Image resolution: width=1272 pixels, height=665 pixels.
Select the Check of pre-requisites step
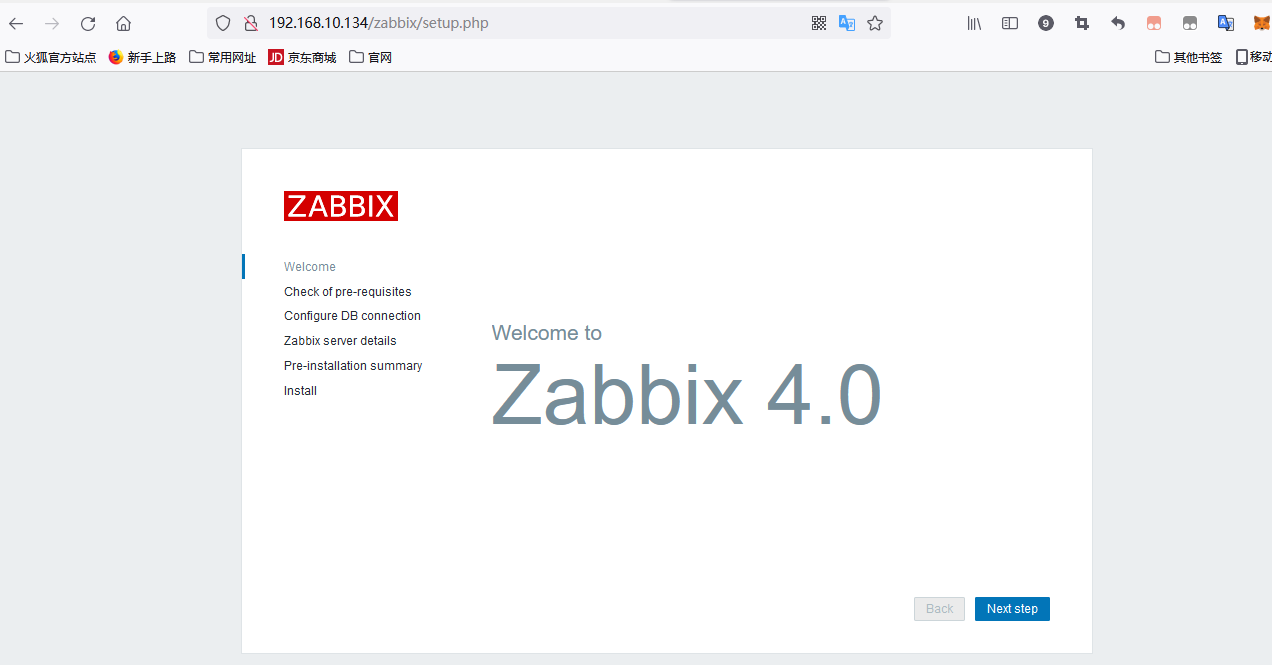[348, 292]
